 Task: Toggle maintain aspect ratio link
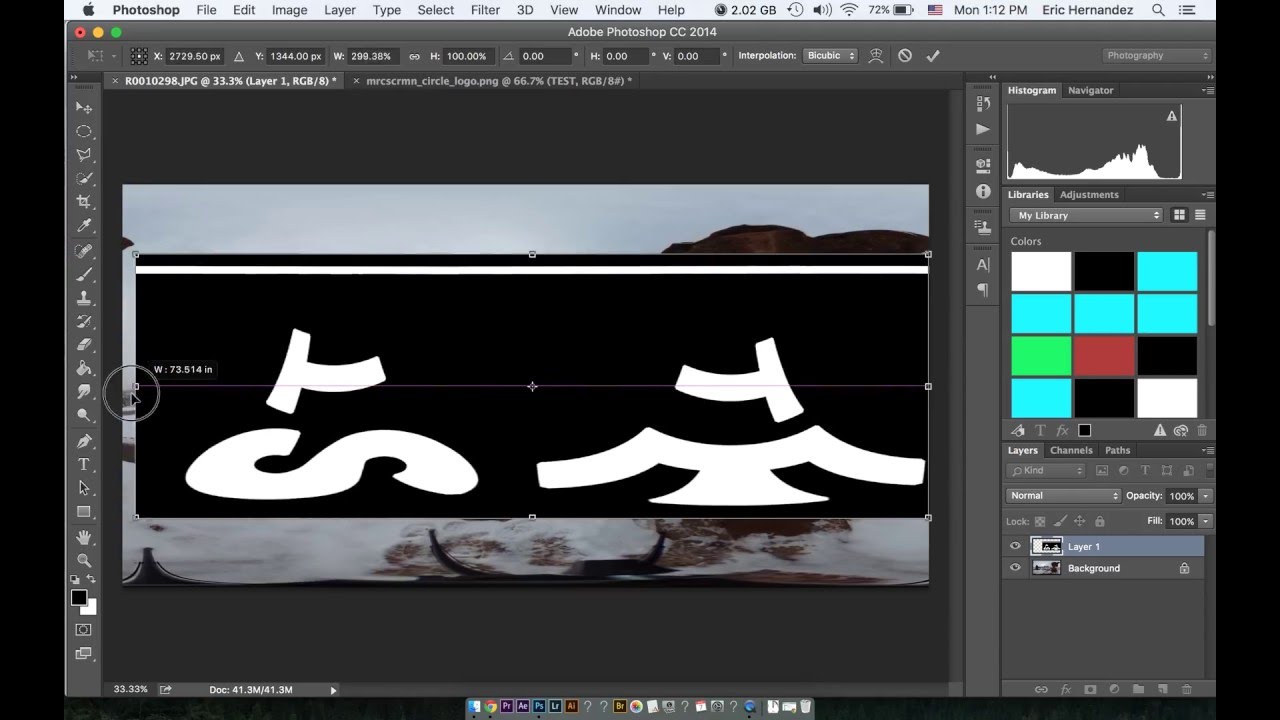415,56
